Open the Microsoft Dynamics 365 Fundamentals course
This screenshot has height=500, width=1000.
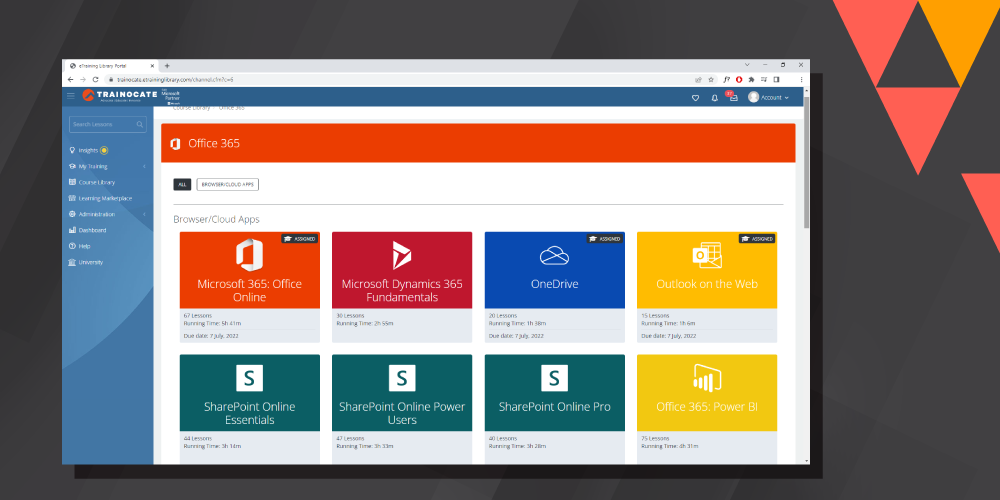(402, 287)
